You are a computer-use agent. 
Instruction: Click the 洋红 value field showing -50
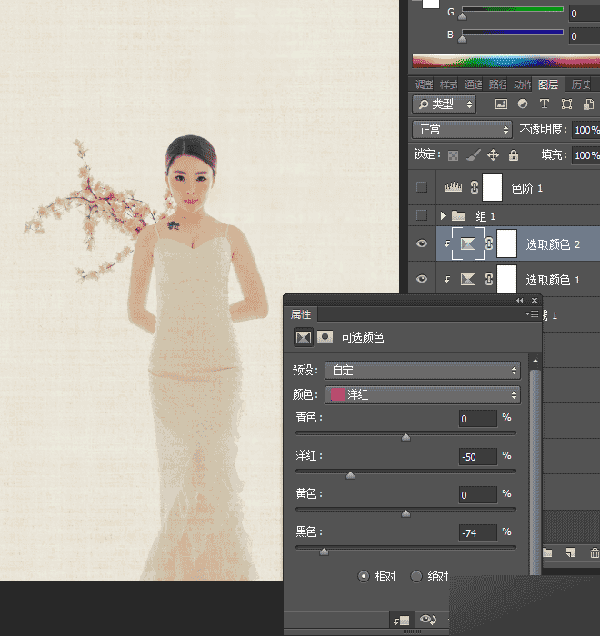tap(478, 457)
